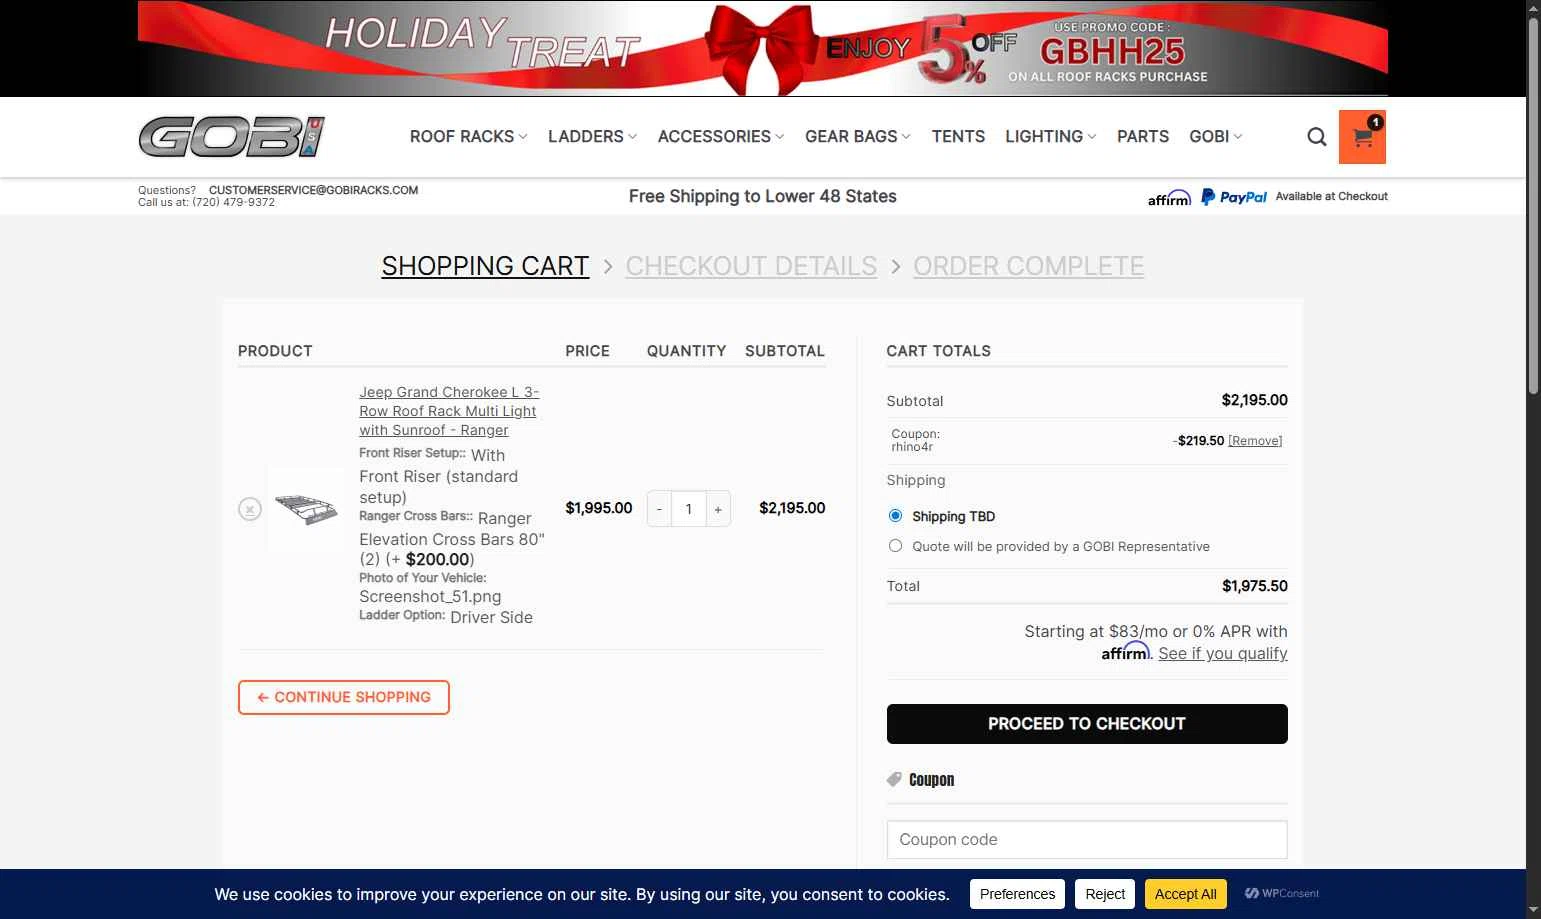The image size is (1541, 919).
Task: Remove the Jeep roof rack from cart
Action: [250, 509]
